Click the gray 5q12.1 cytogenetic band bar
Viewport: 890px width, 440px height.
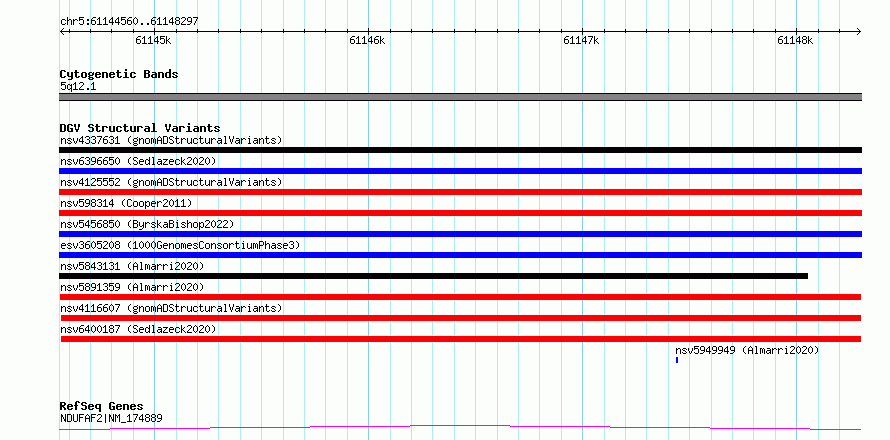pos(460,97)
